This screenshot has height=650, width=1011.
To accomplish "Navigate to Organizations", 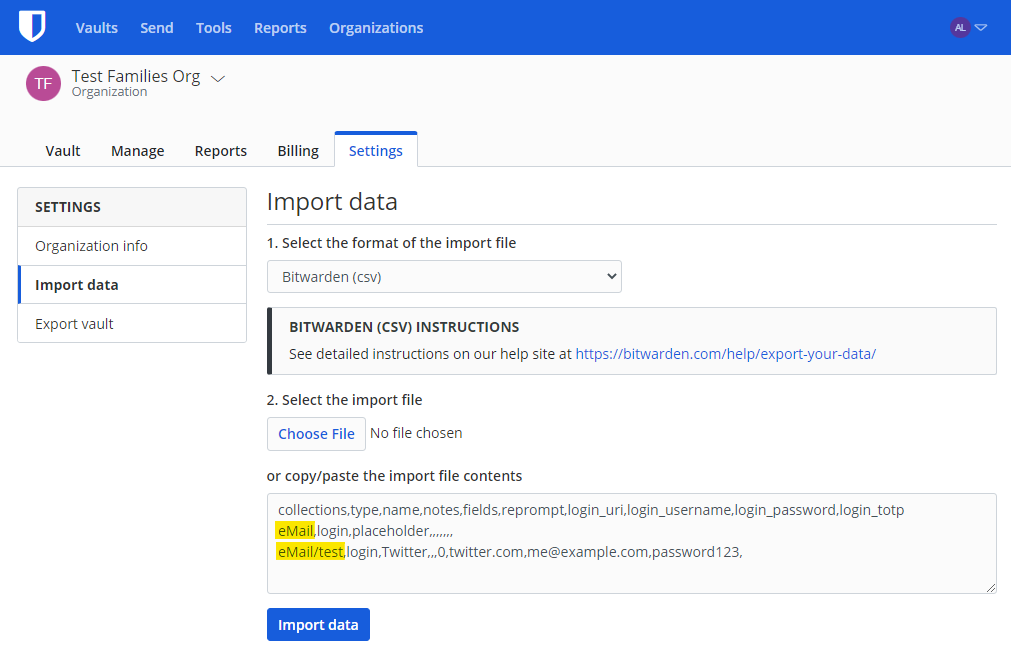I will (x=376, y=28).
